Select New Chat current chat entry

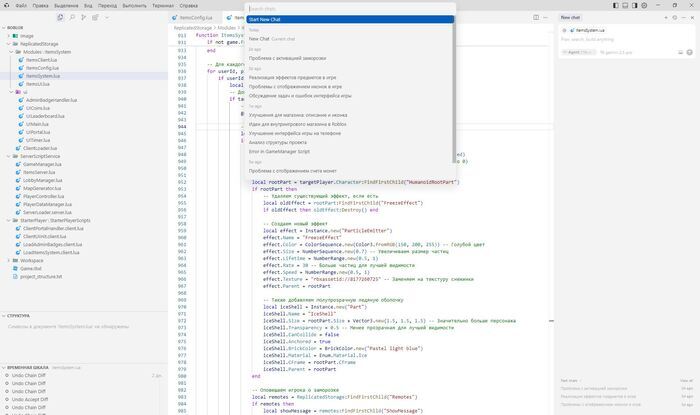[350, 39]
